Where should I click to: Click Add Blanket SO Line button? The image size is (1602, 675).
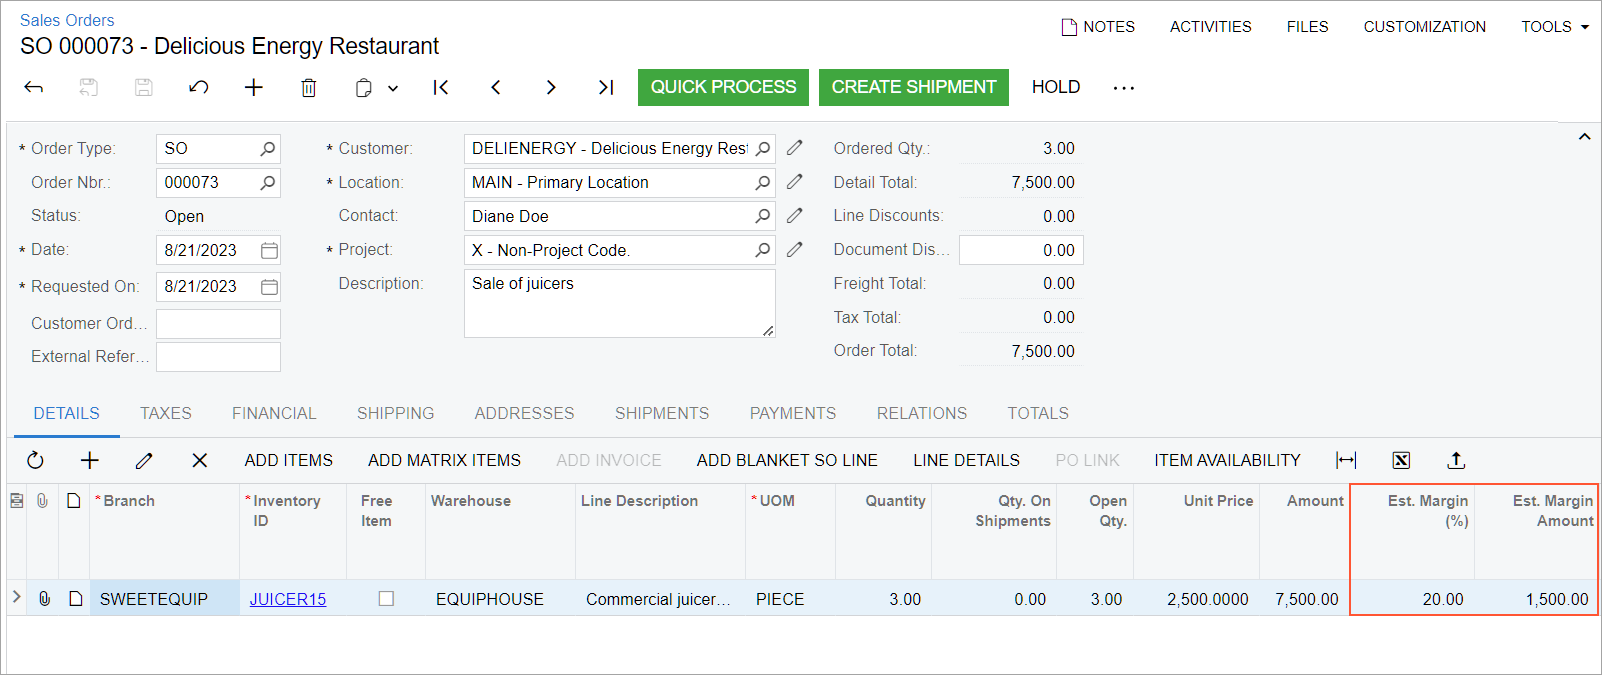point(787,460)
